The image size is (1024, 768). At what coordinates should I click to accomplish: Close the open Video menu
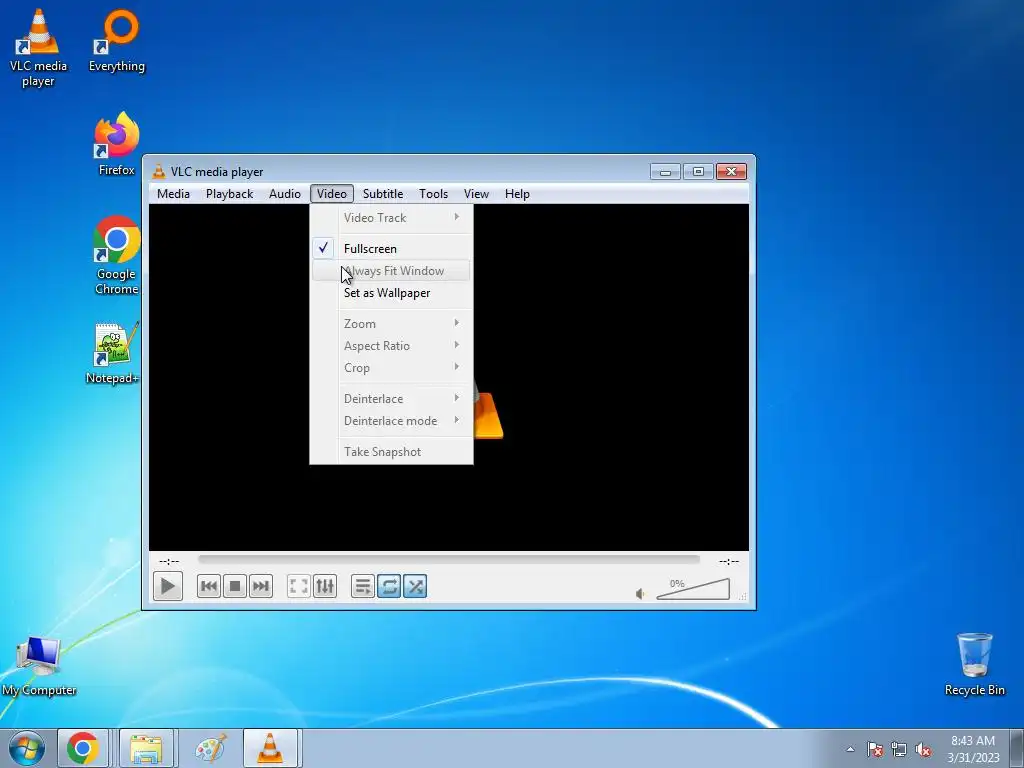(x=332, y=194)
